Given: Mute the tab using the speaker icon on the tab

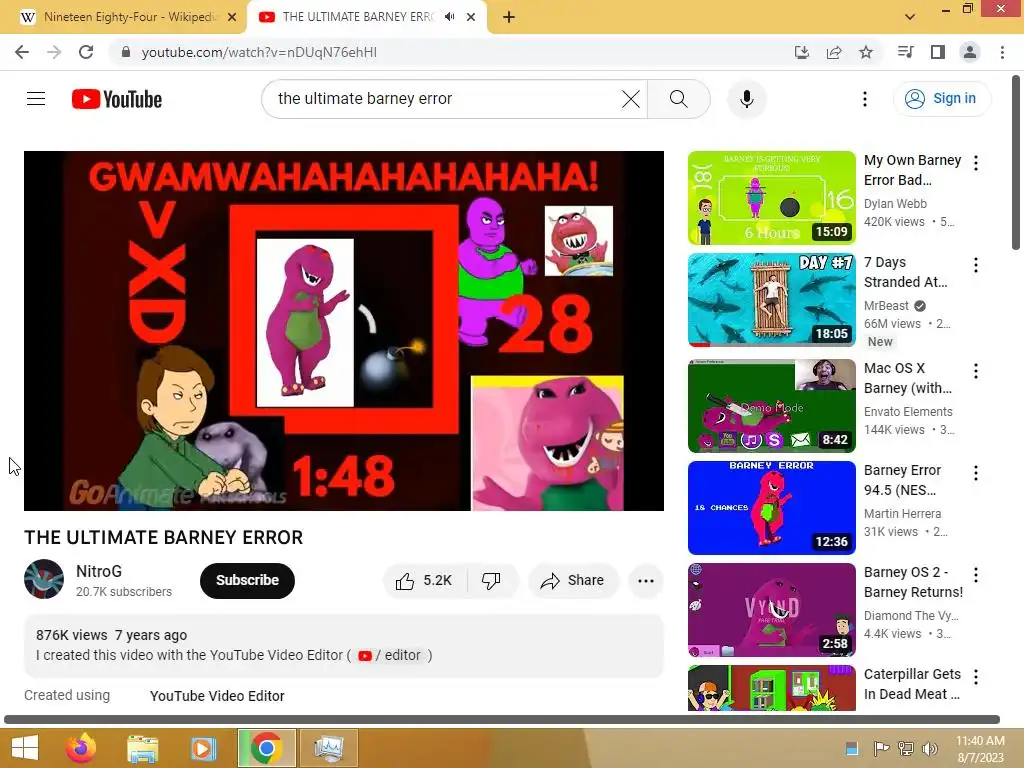Looking at the screenshot, I should click(450, 17).
